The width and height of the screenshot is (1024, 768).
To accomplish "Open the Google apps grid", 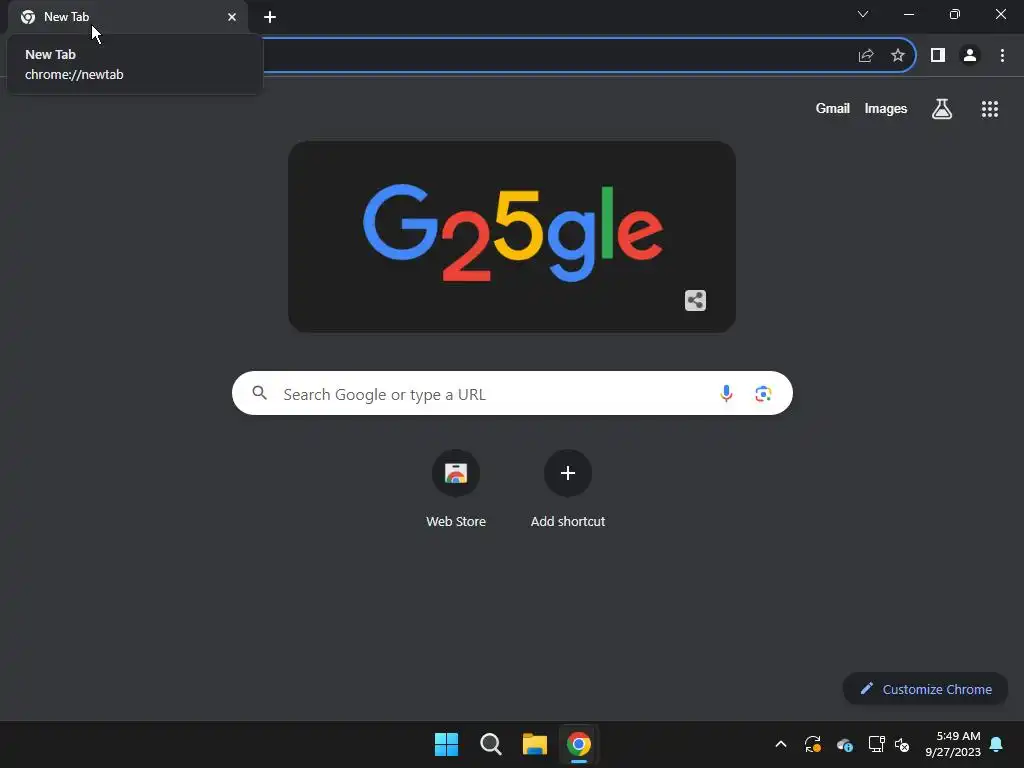I will click(x=990, y=109).
